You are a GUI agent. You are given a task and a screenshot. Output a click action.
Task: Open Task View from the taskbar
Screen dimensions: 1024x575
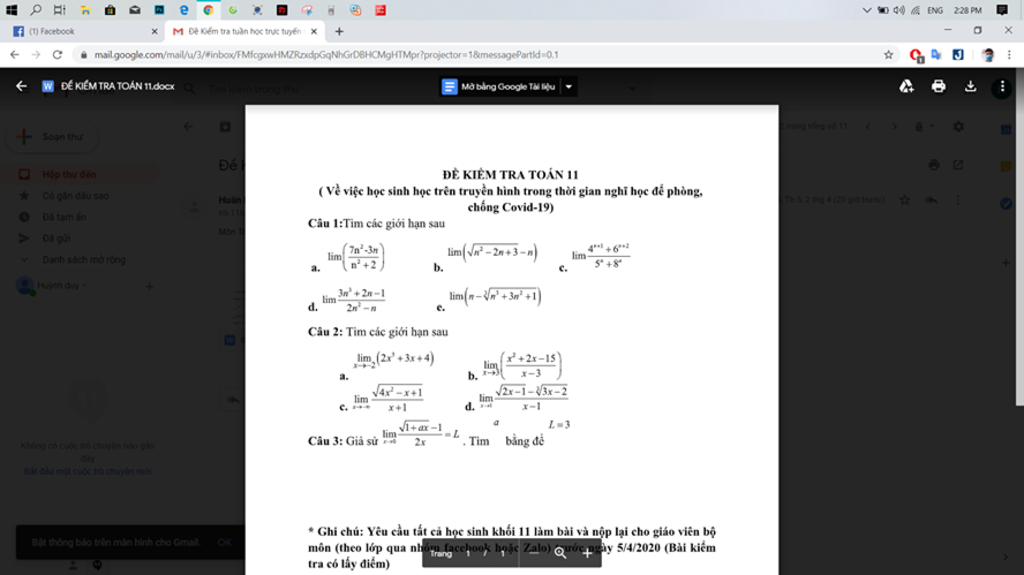tap(59, 10)
